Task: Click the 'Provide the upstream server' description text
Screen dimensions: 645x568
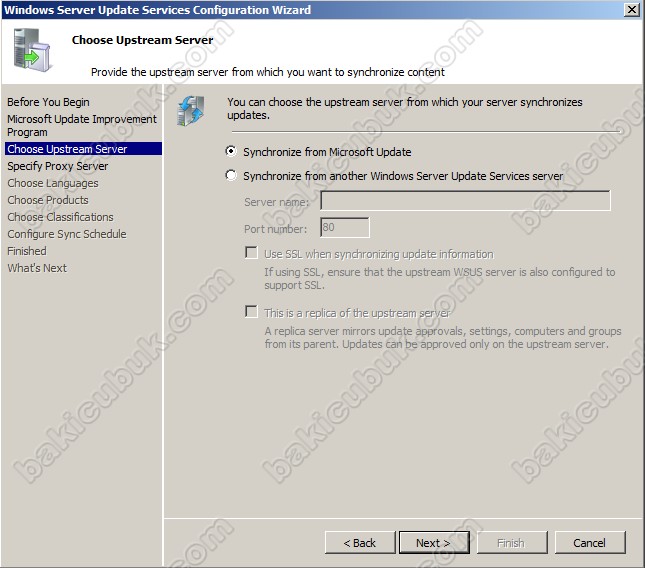Action: 268,72
